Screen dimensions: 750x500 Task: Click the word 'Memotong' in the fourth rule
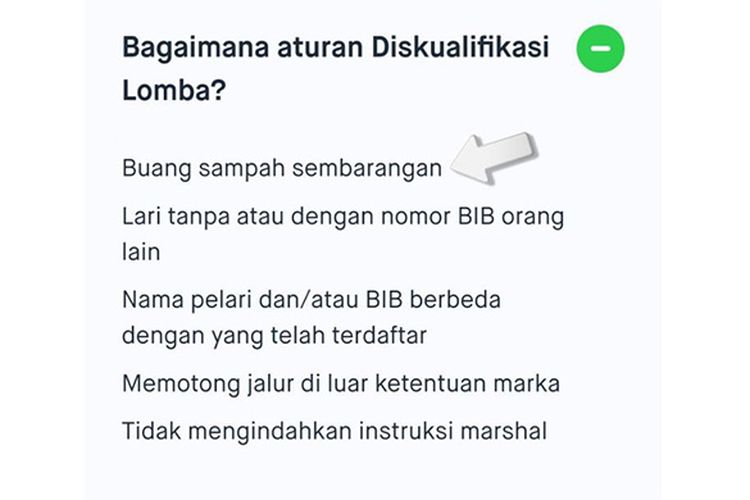[172, 384]
